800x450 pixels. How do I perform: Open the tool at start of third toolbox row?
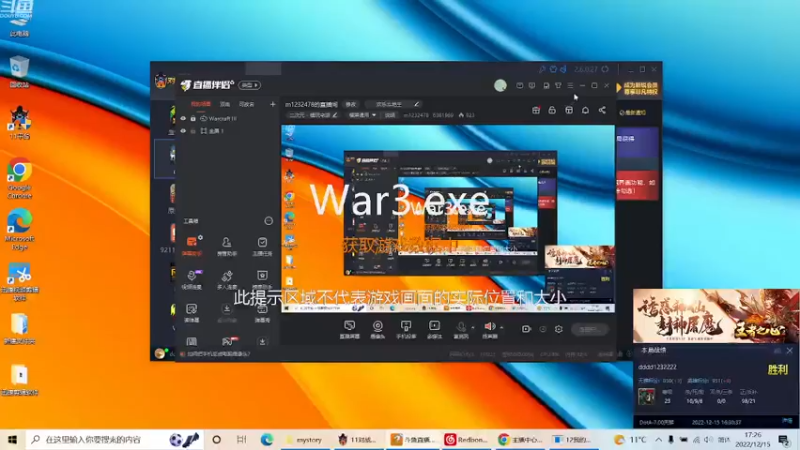pyautogui.click(x=192, y=312)
